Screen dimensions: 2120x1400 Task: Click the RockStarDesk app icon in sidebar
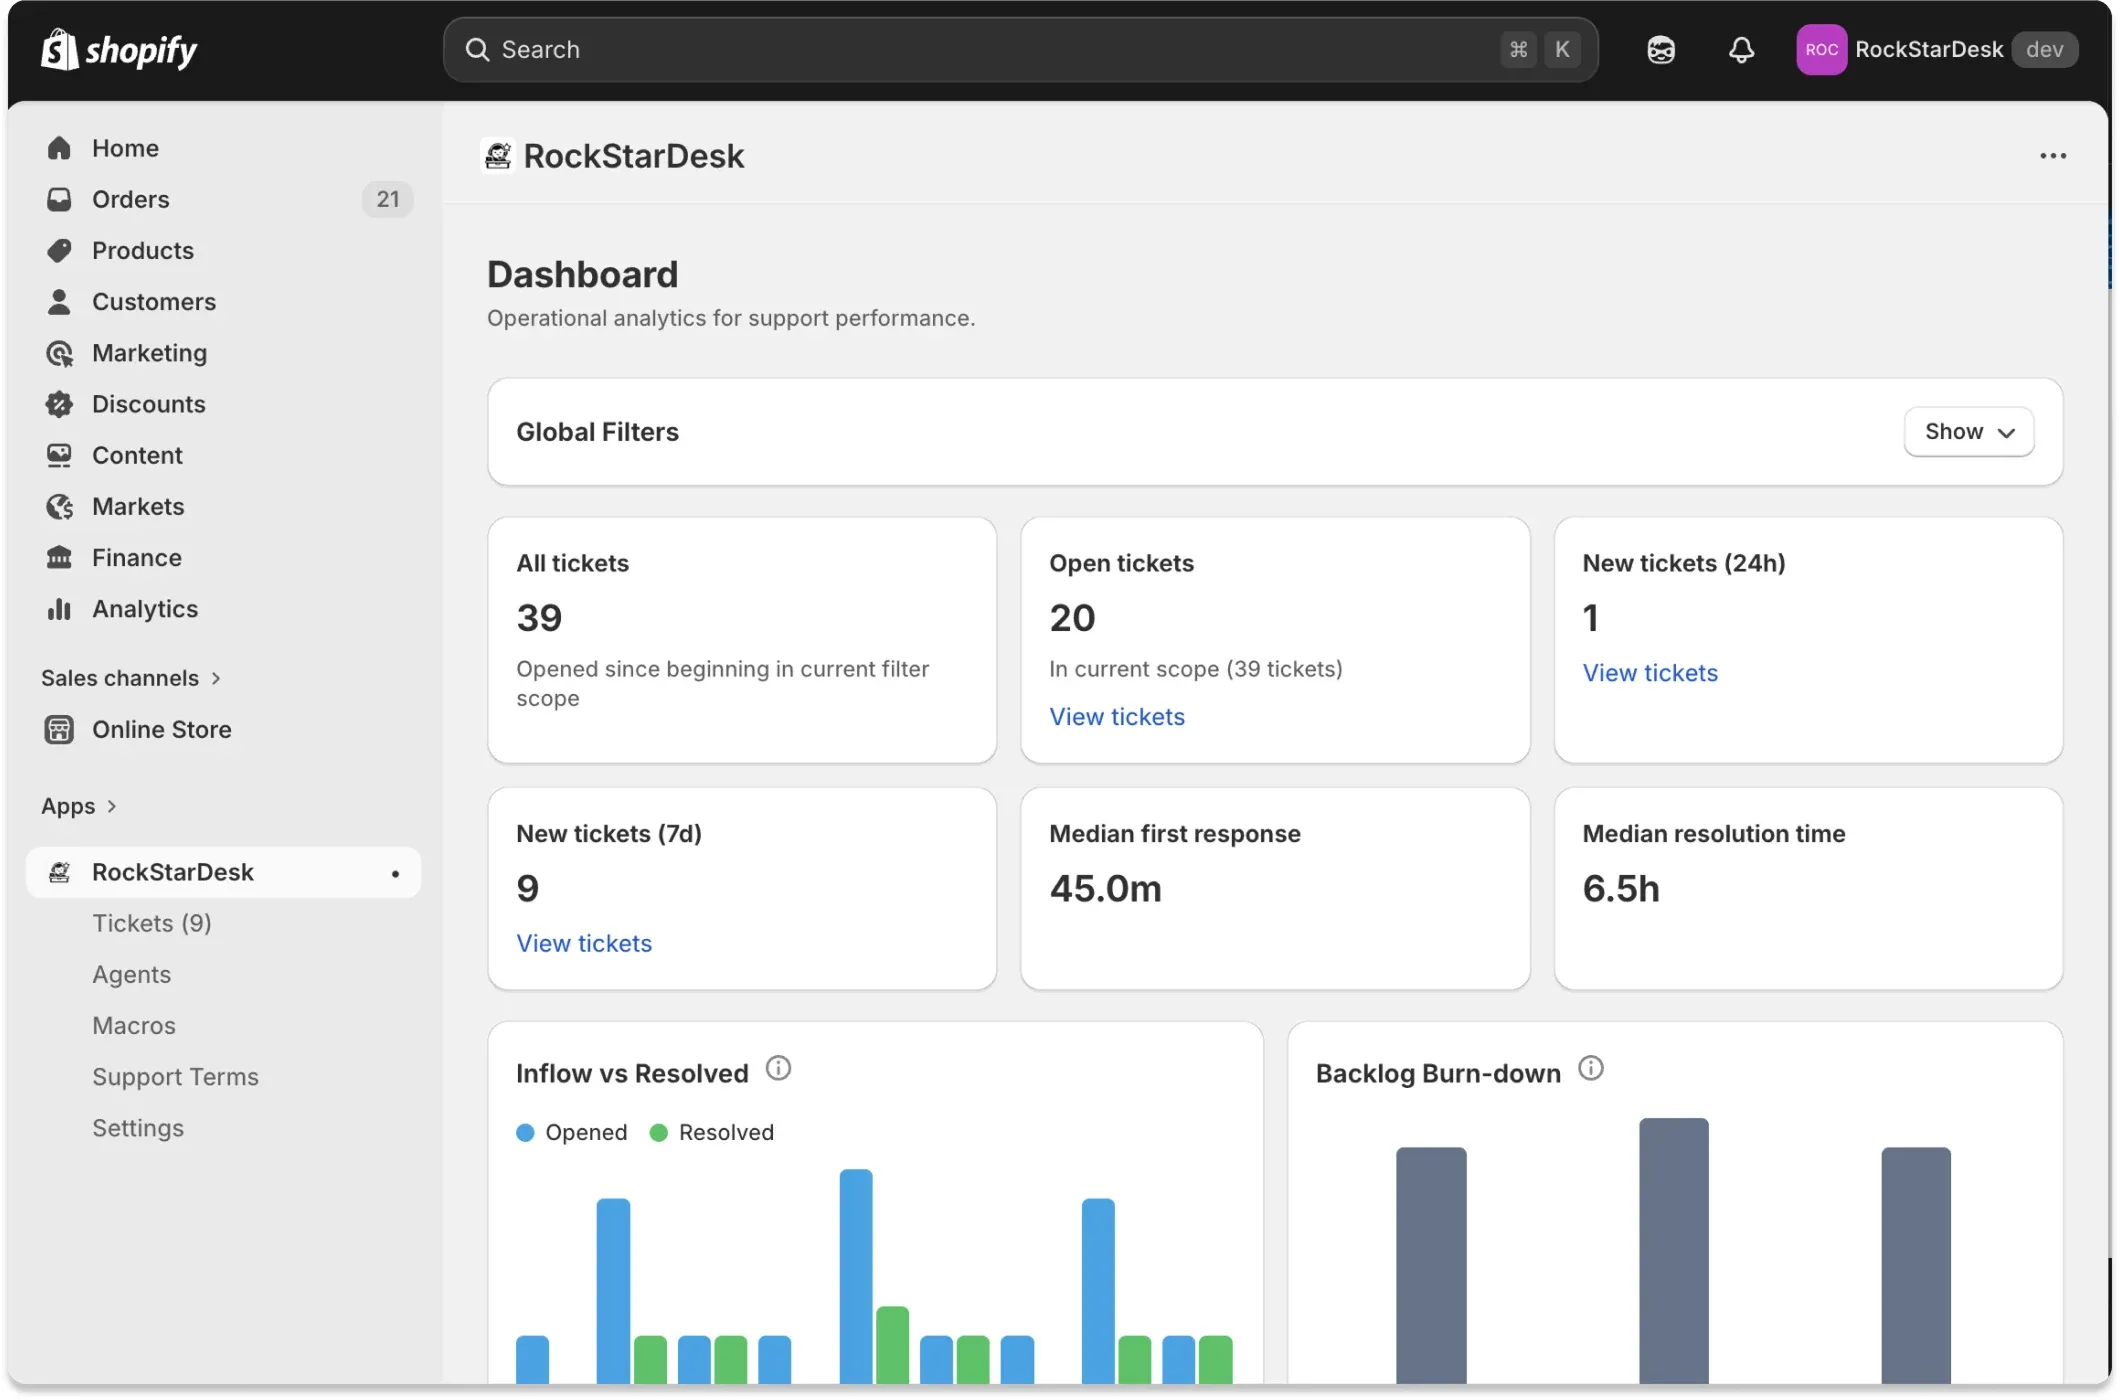59,872
